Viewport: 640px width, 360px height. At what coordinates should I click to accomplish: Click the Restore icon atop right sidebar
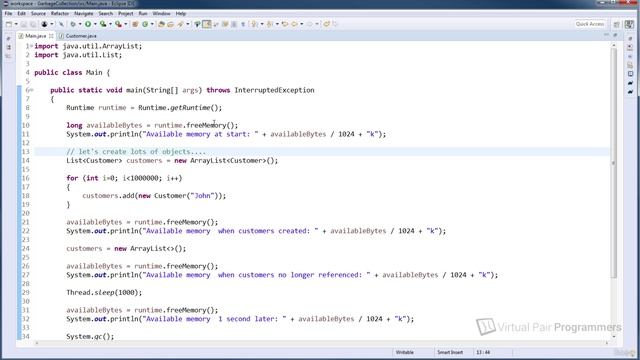[x=630, y=38]
